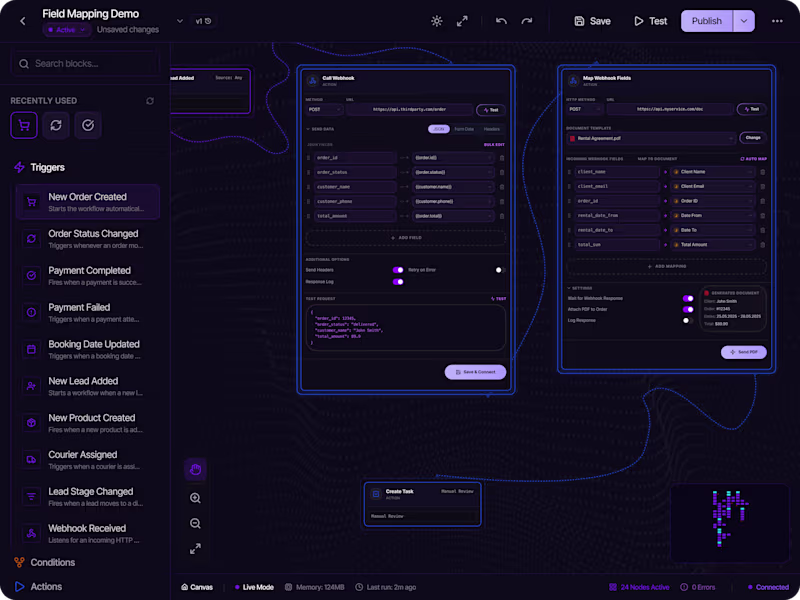
Task: Select the sync arrows recently used block
Action: tap(56, 125)
